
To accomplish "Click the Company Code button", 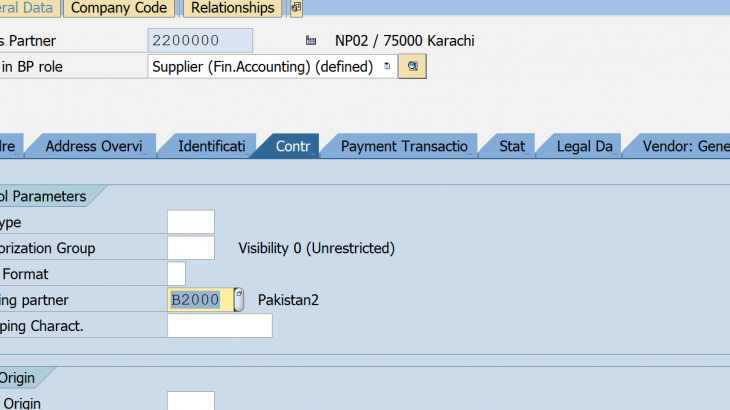I will [x=120, y=8].
